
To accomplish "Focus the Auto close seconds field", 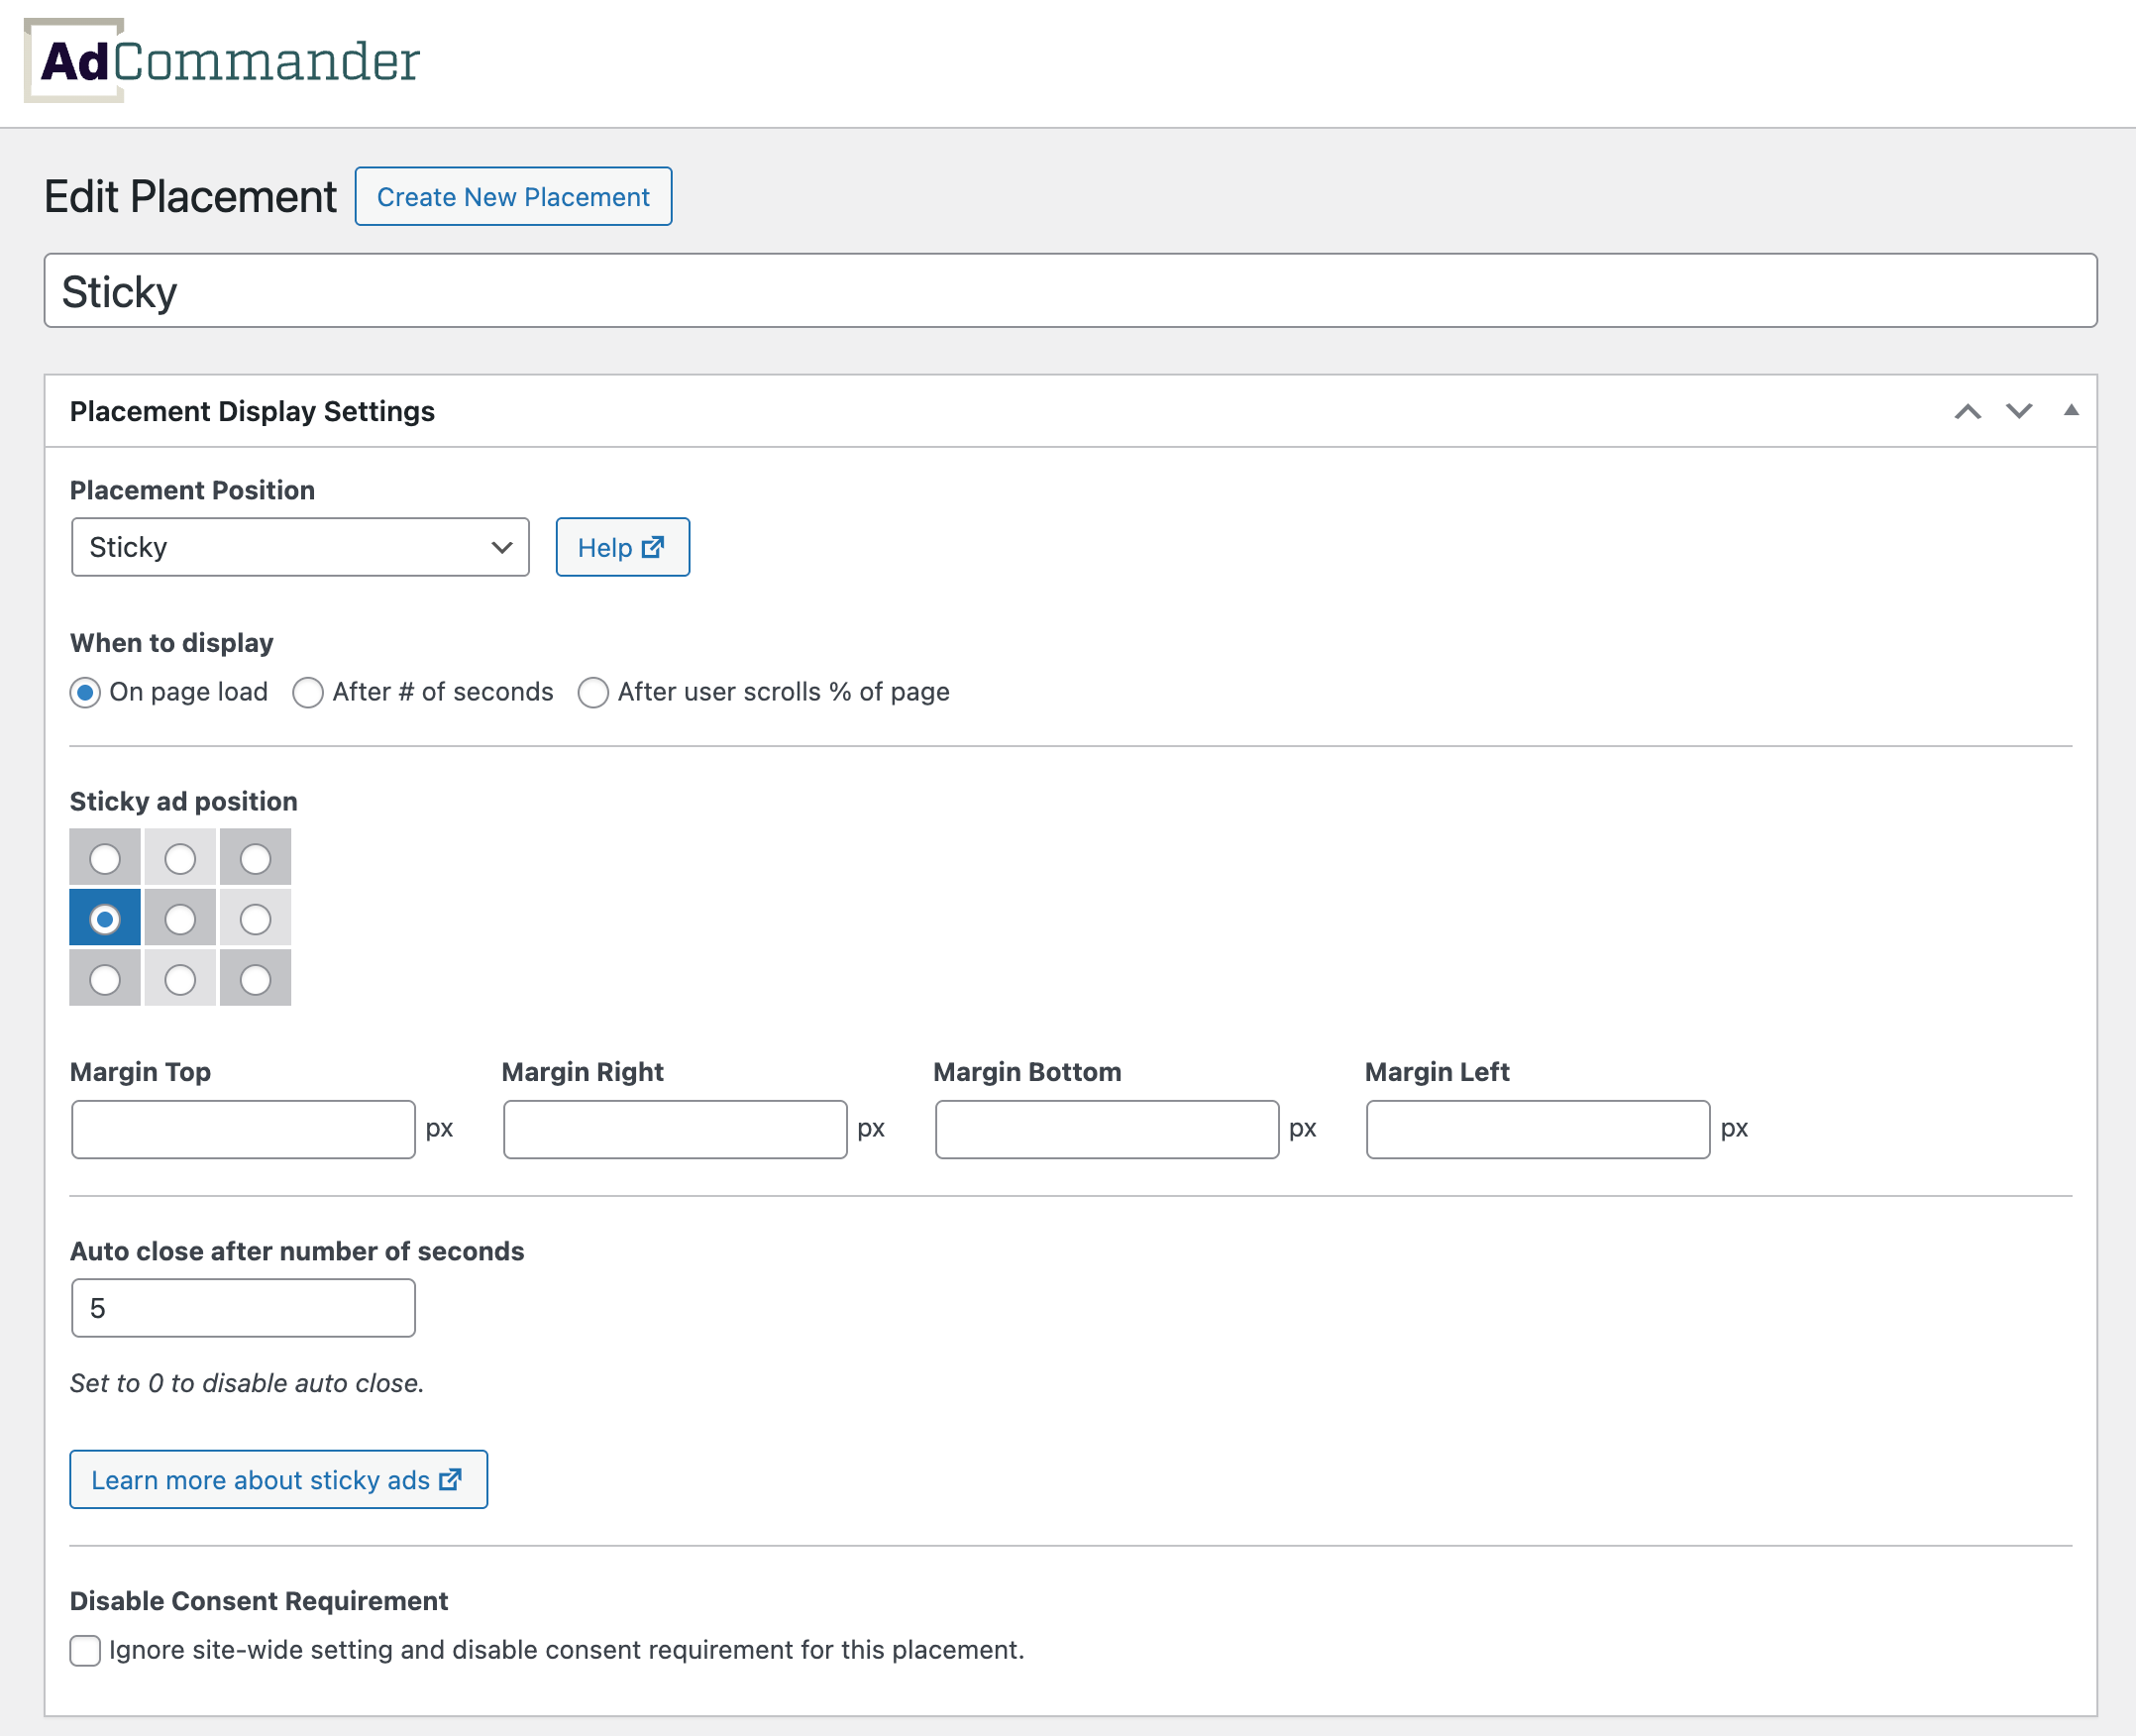I will 243,1308.
